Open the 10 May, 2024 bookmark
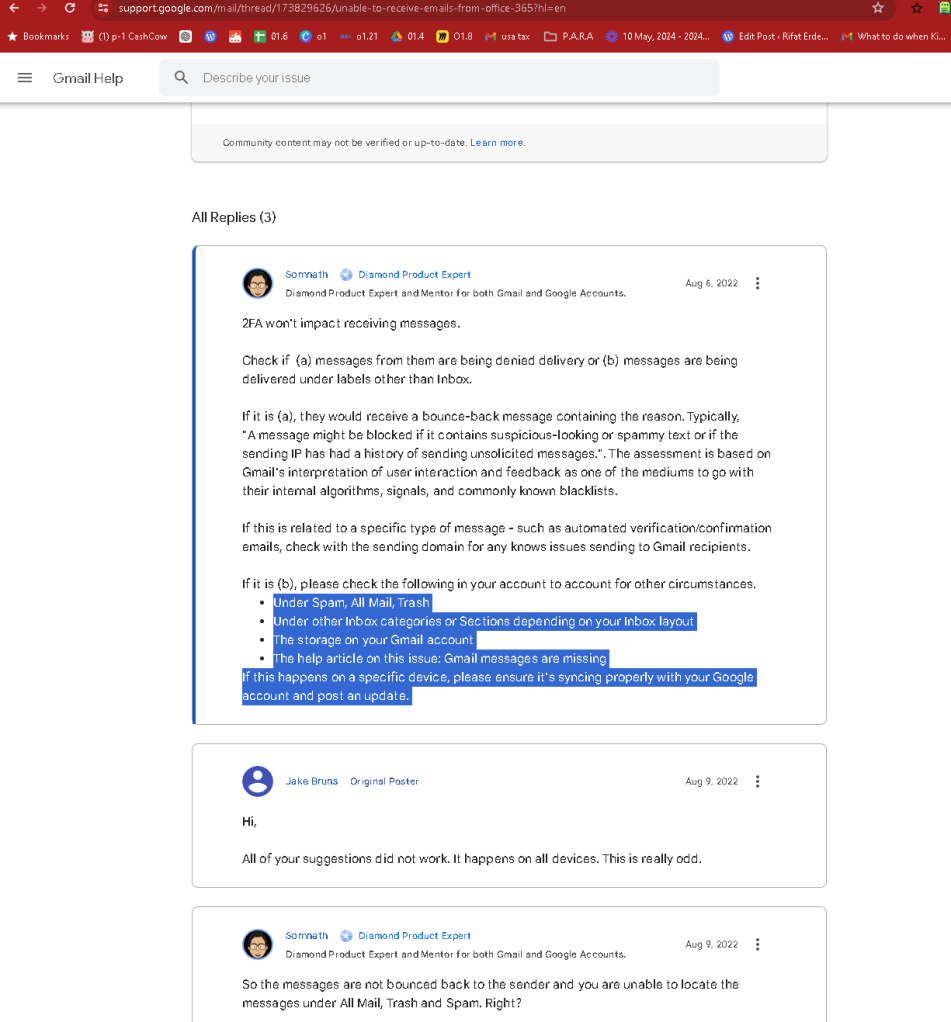The image size is (951, 1022). 658,36
